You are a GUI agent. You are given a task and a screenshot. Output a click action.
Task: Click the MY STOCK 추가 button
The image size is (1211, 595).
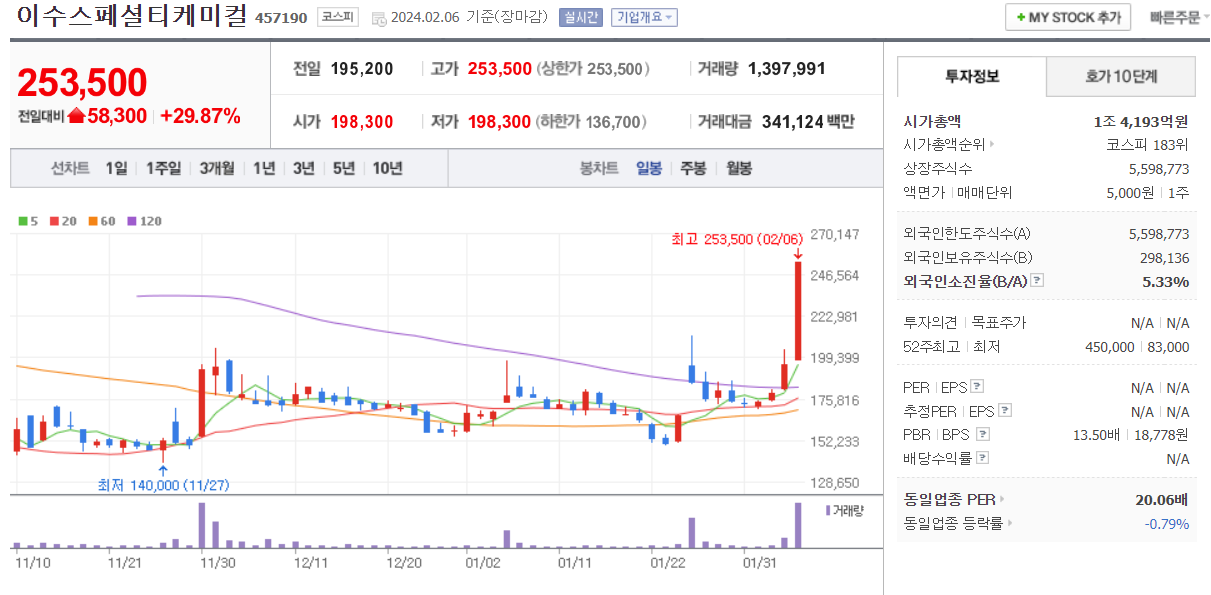pos(1068,17)
